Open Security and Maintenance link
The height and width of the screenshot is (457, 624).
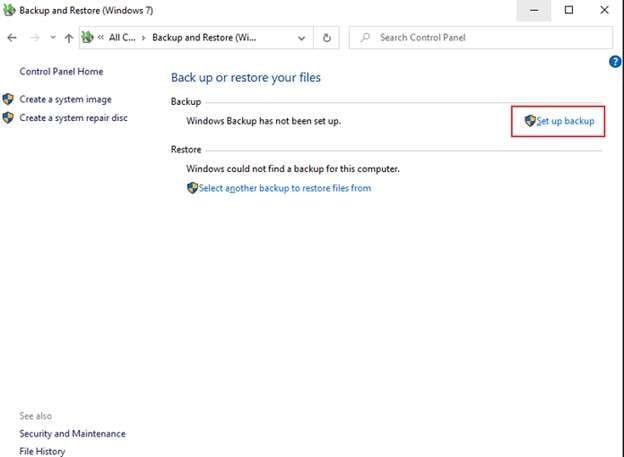(72, 434)
